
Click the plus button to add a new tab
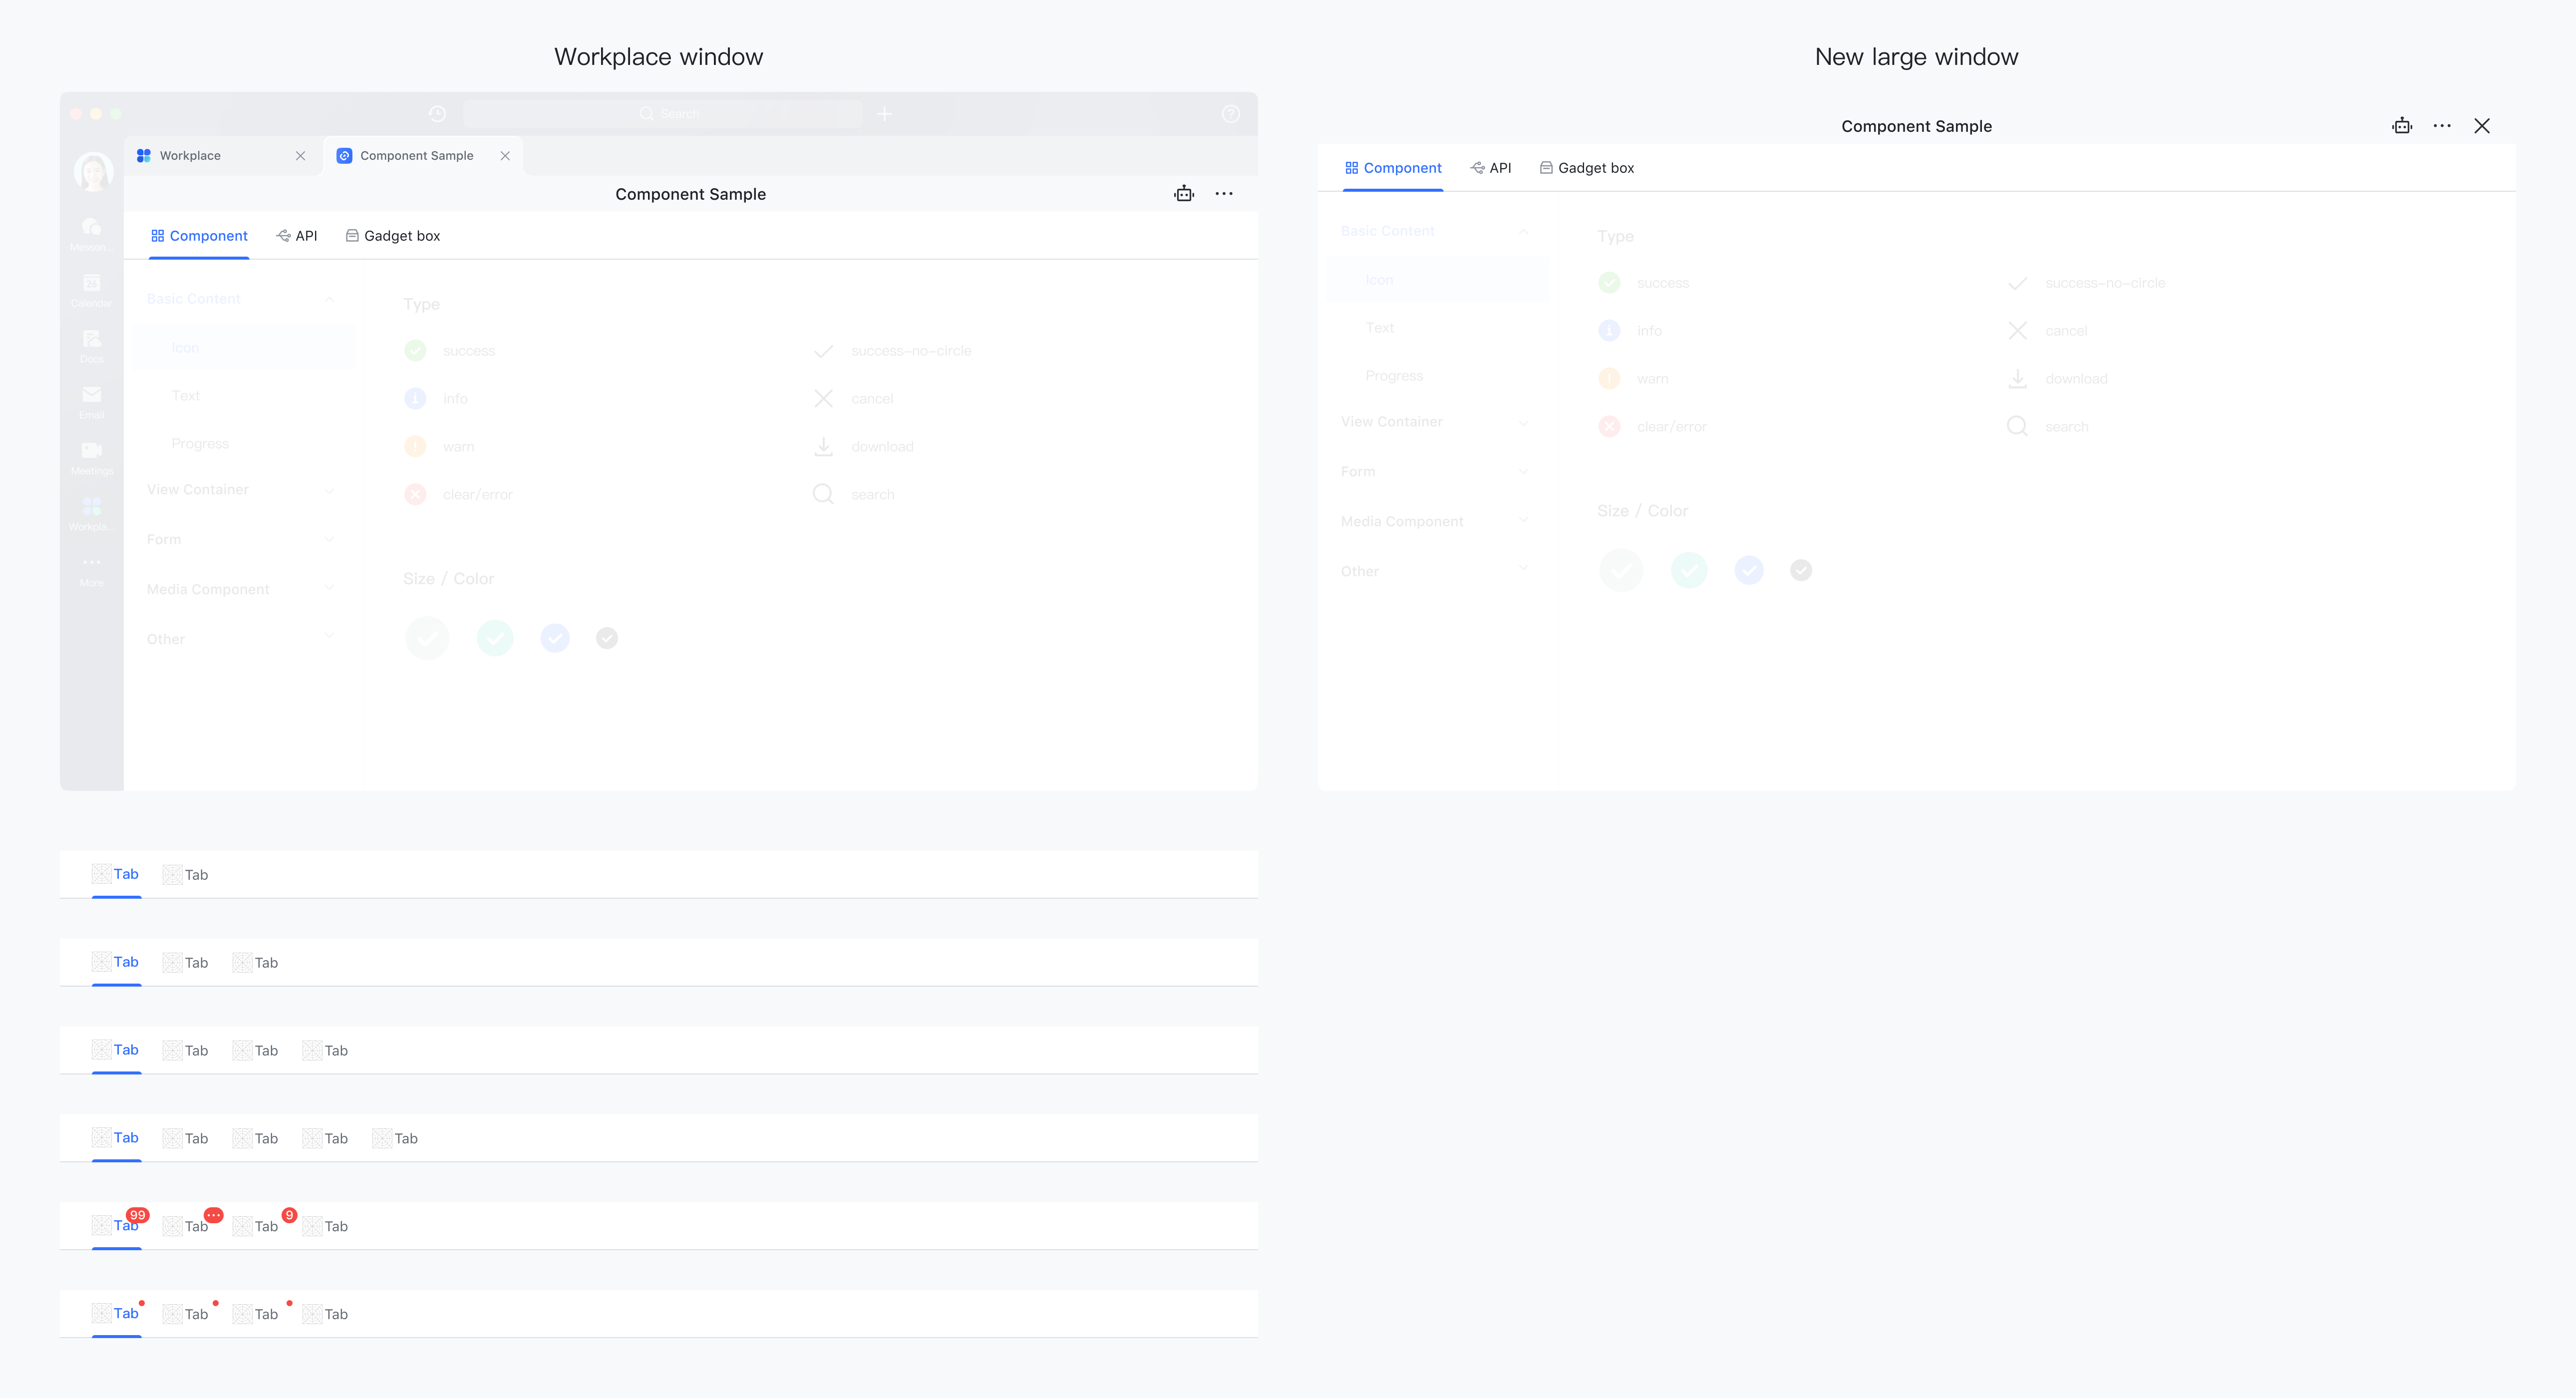point(884,113)
